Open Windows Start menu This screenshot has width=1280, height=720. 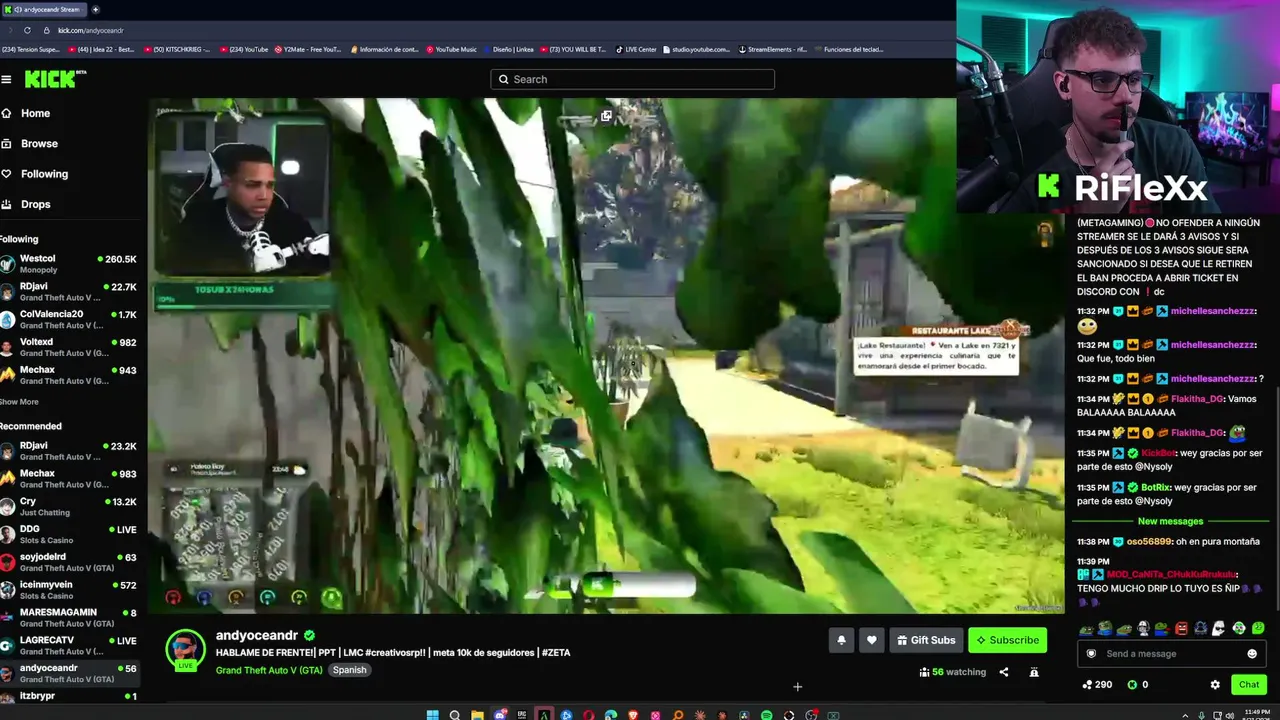[432, 715]
